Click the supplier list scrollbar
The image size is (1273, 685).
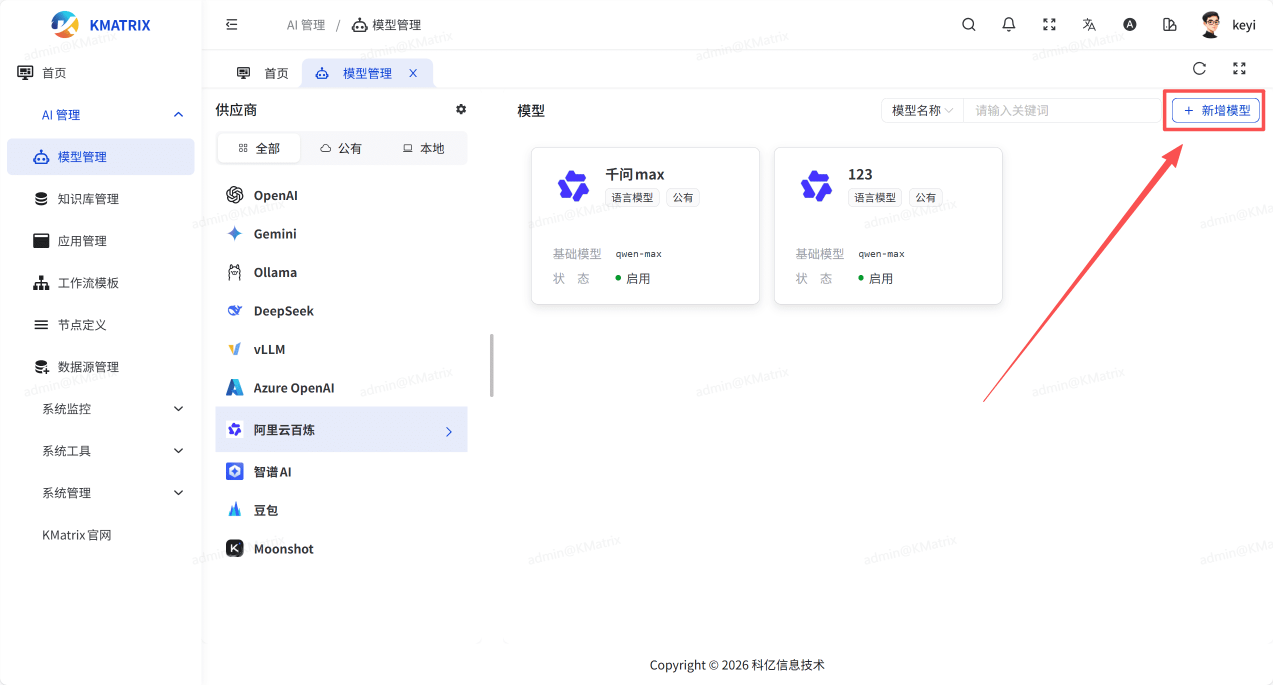pyautogui.click(x=491, y=365)
